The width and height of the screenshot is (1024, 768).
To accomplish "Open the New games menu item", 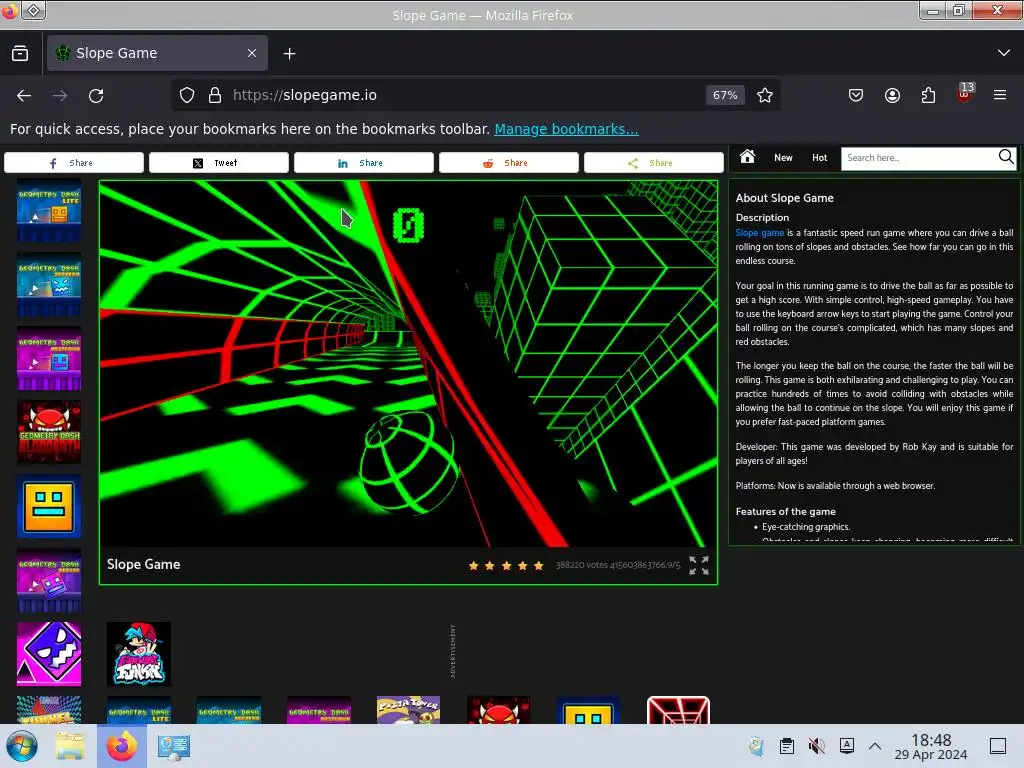I will [x=783, y=158].
